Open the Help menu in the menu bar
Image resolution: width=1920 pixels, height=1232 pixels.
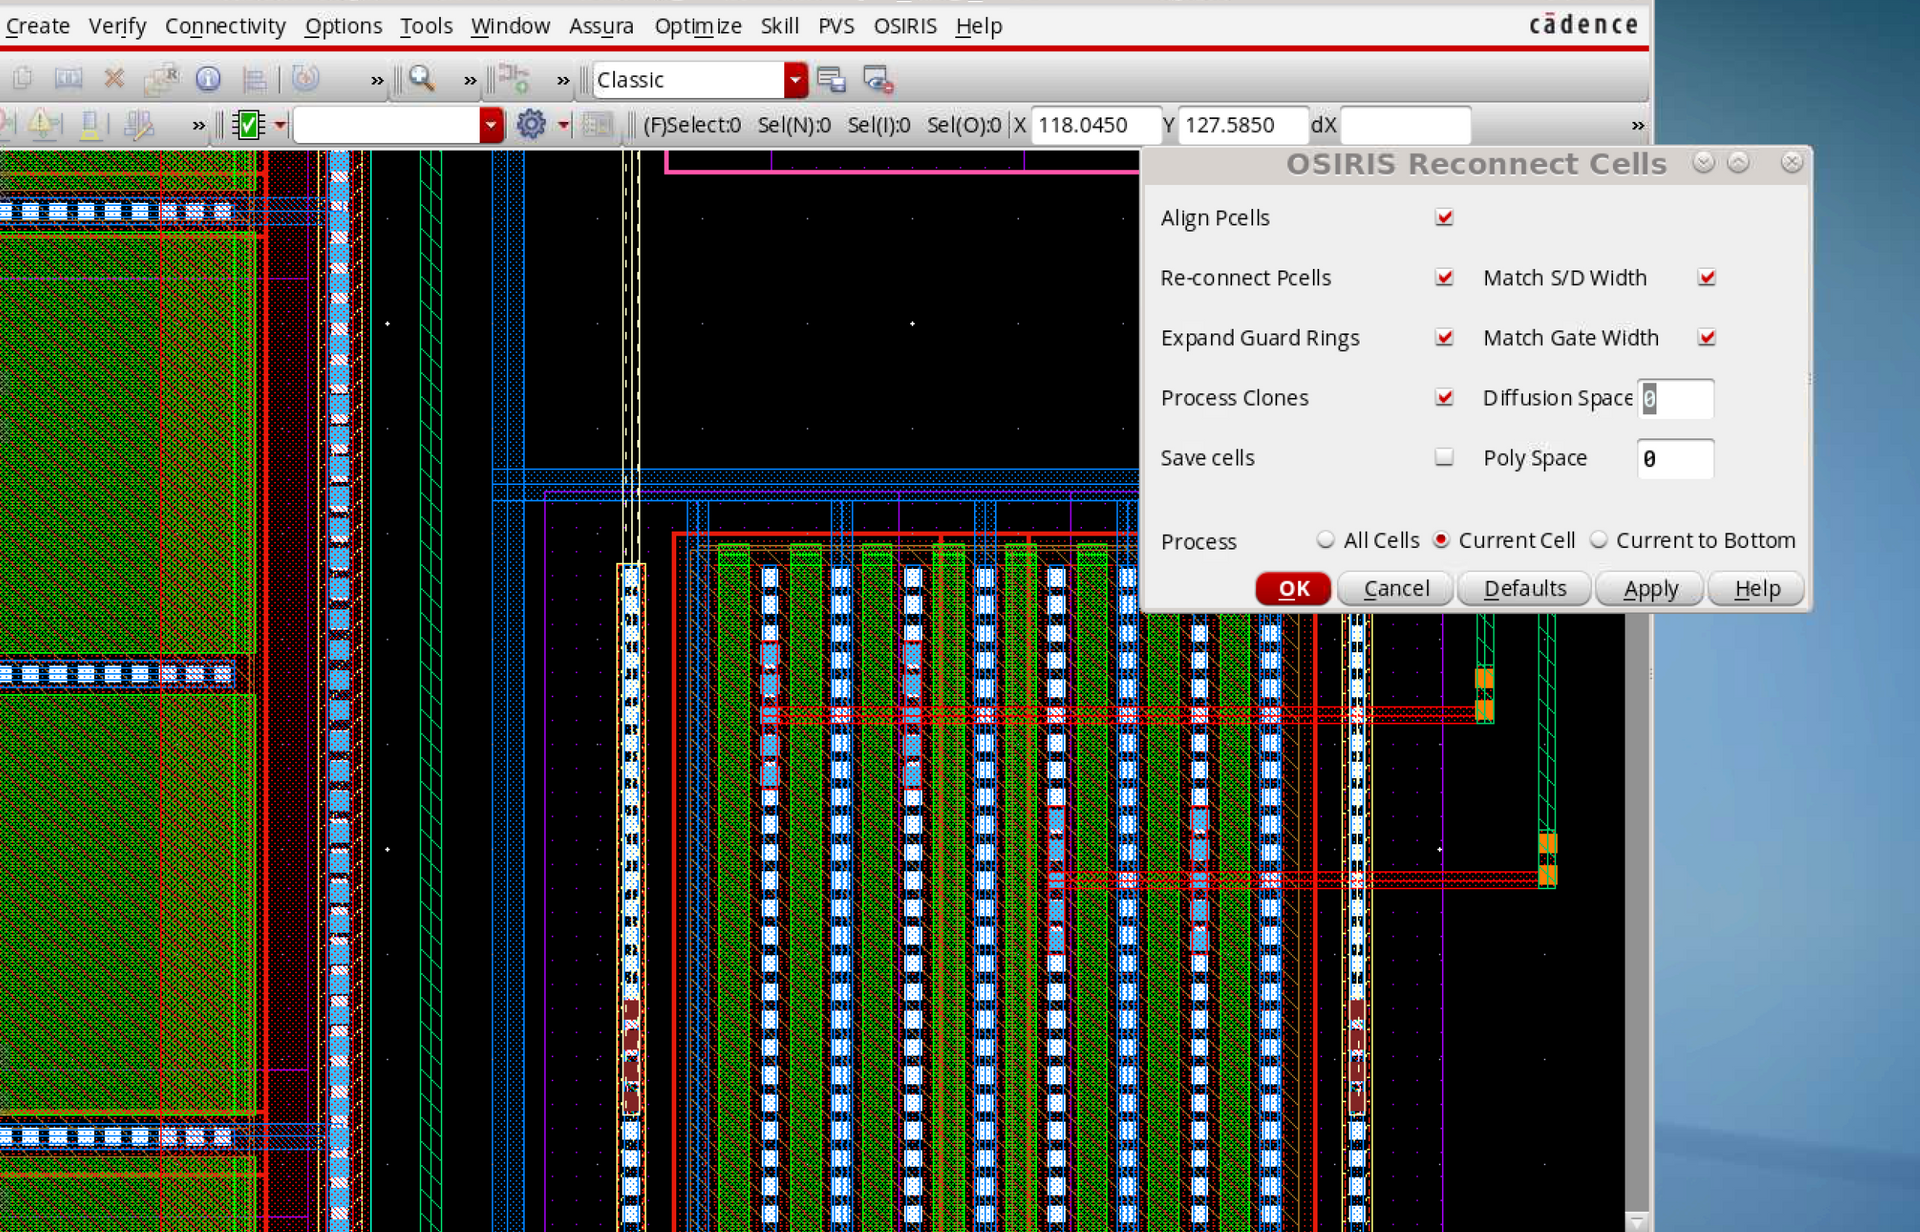tap(978, 26)
